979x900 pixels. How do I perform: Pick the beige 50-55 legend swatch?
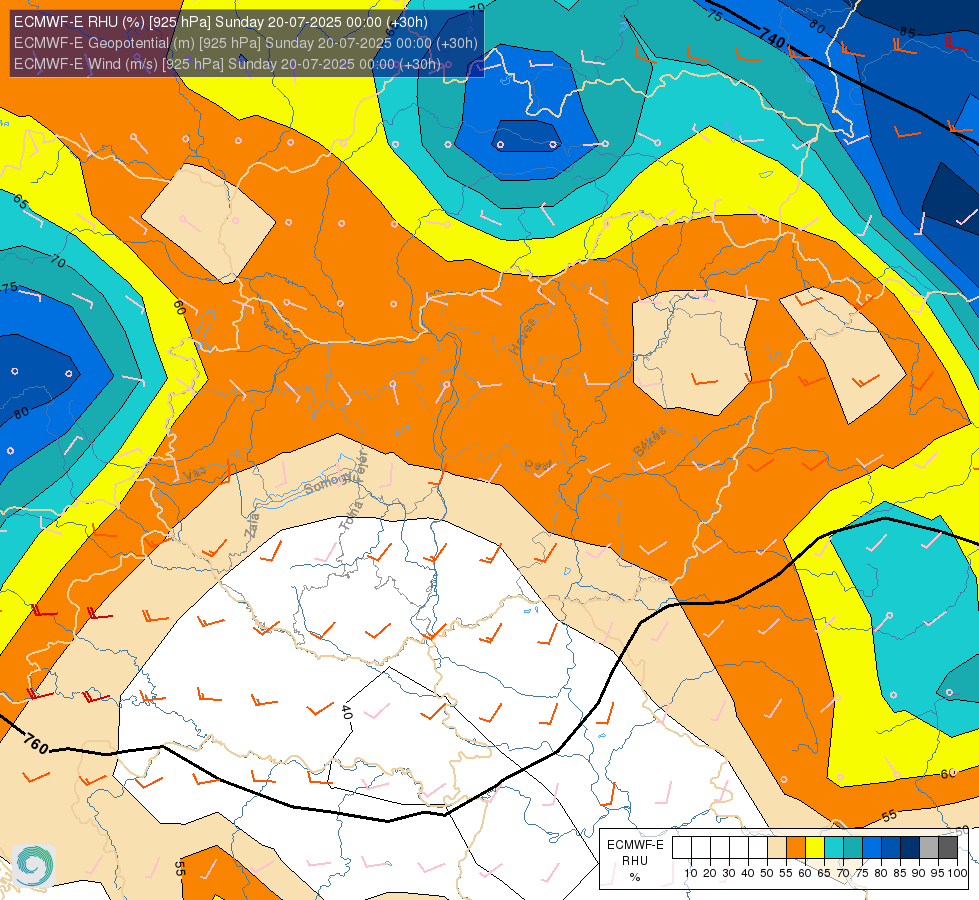pyautogui.click(x=777, y=848)
